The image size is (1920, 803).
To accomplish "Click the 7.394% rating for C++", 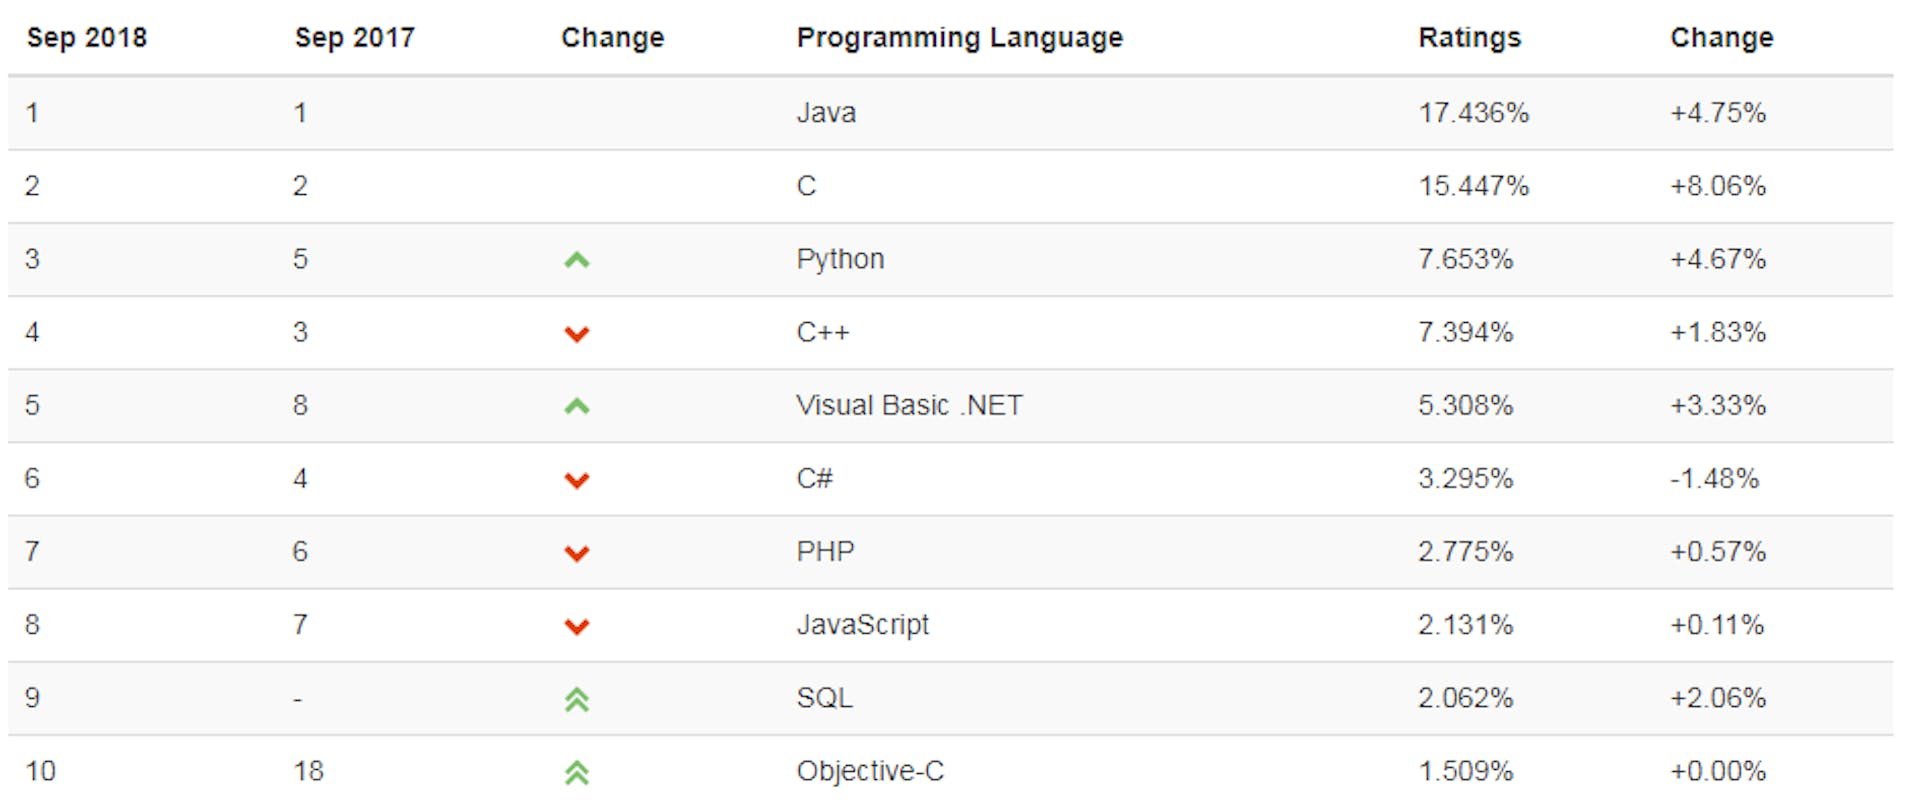I will pos(1465,332).
